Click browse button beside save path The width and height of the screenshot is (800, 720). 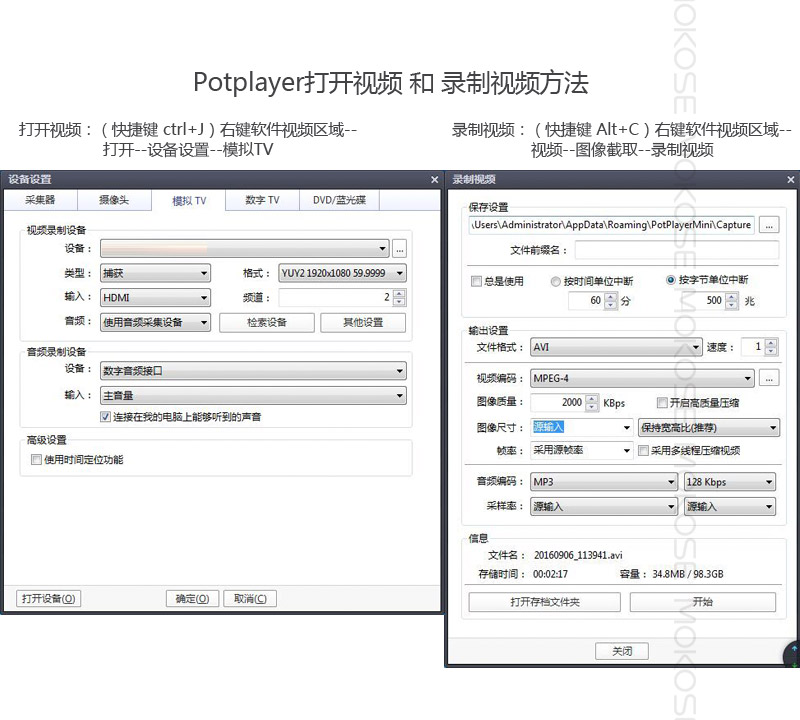pos(769,225)
